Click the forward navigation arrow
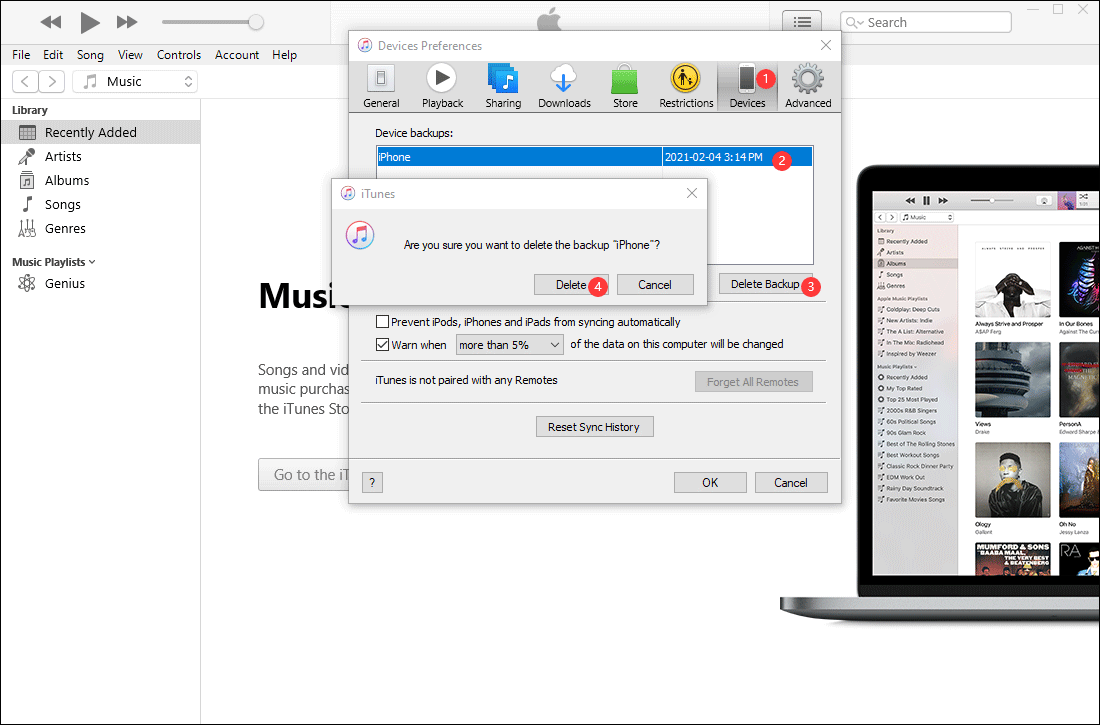The width and height of the screenshot is (1100, 725). (52, 81)
